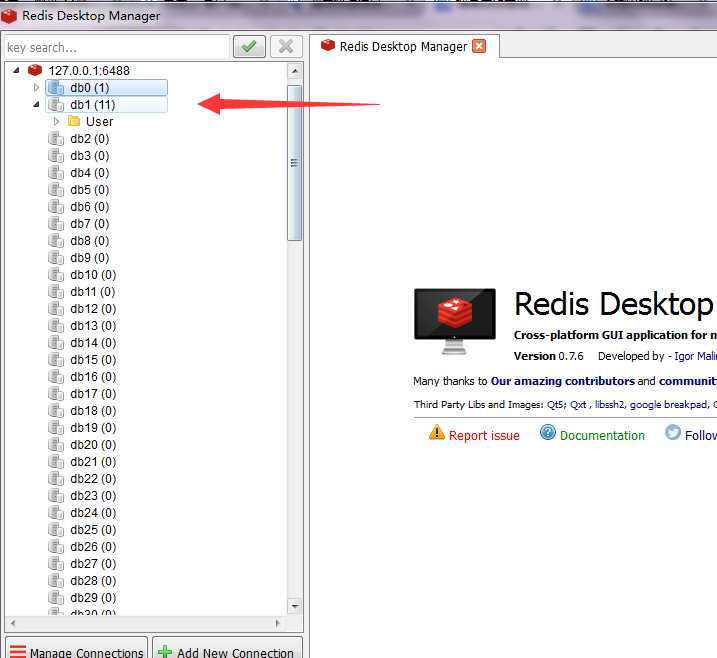Select db18 (0) in the tree

[x=93, y=411]
